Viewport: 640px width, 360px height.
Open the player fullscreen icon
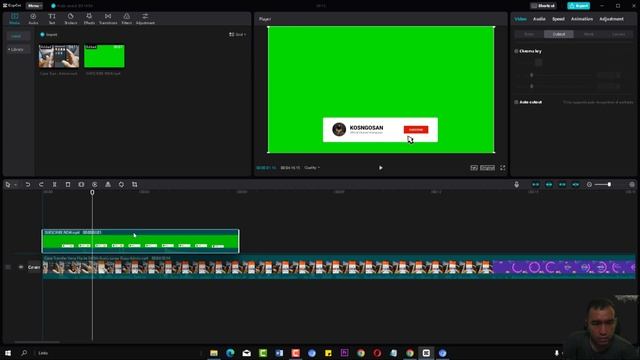click(502, 168)
